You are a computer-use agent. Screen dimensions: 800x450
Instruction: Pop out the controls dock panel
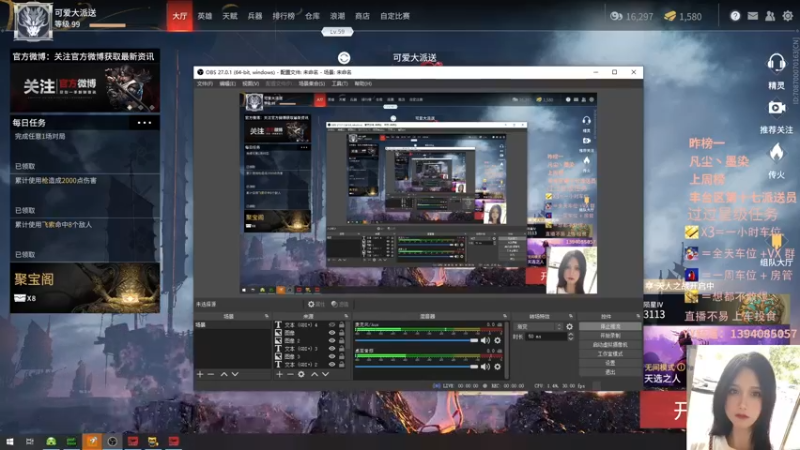point(638,316)
